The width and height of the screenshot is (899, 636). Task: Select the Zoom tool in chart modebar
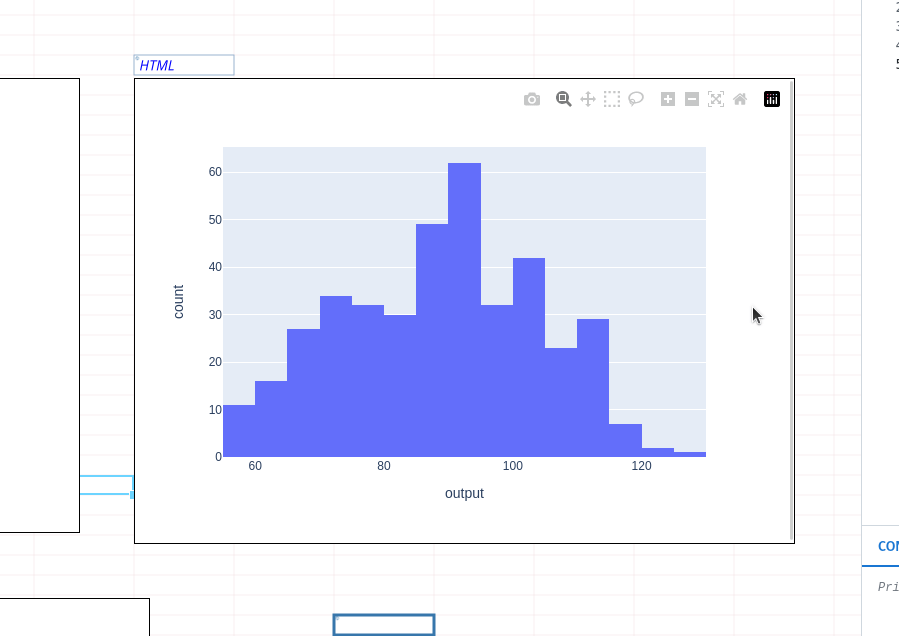[x=564, y=99]
